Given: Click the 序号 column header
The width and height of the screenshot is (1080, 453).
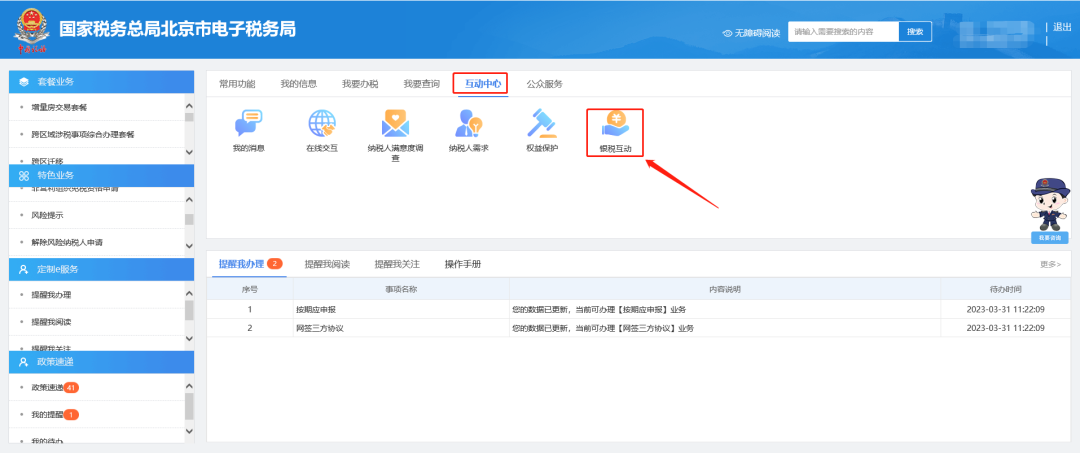Looking at the screenshot, I should click(x=249, y=289).
